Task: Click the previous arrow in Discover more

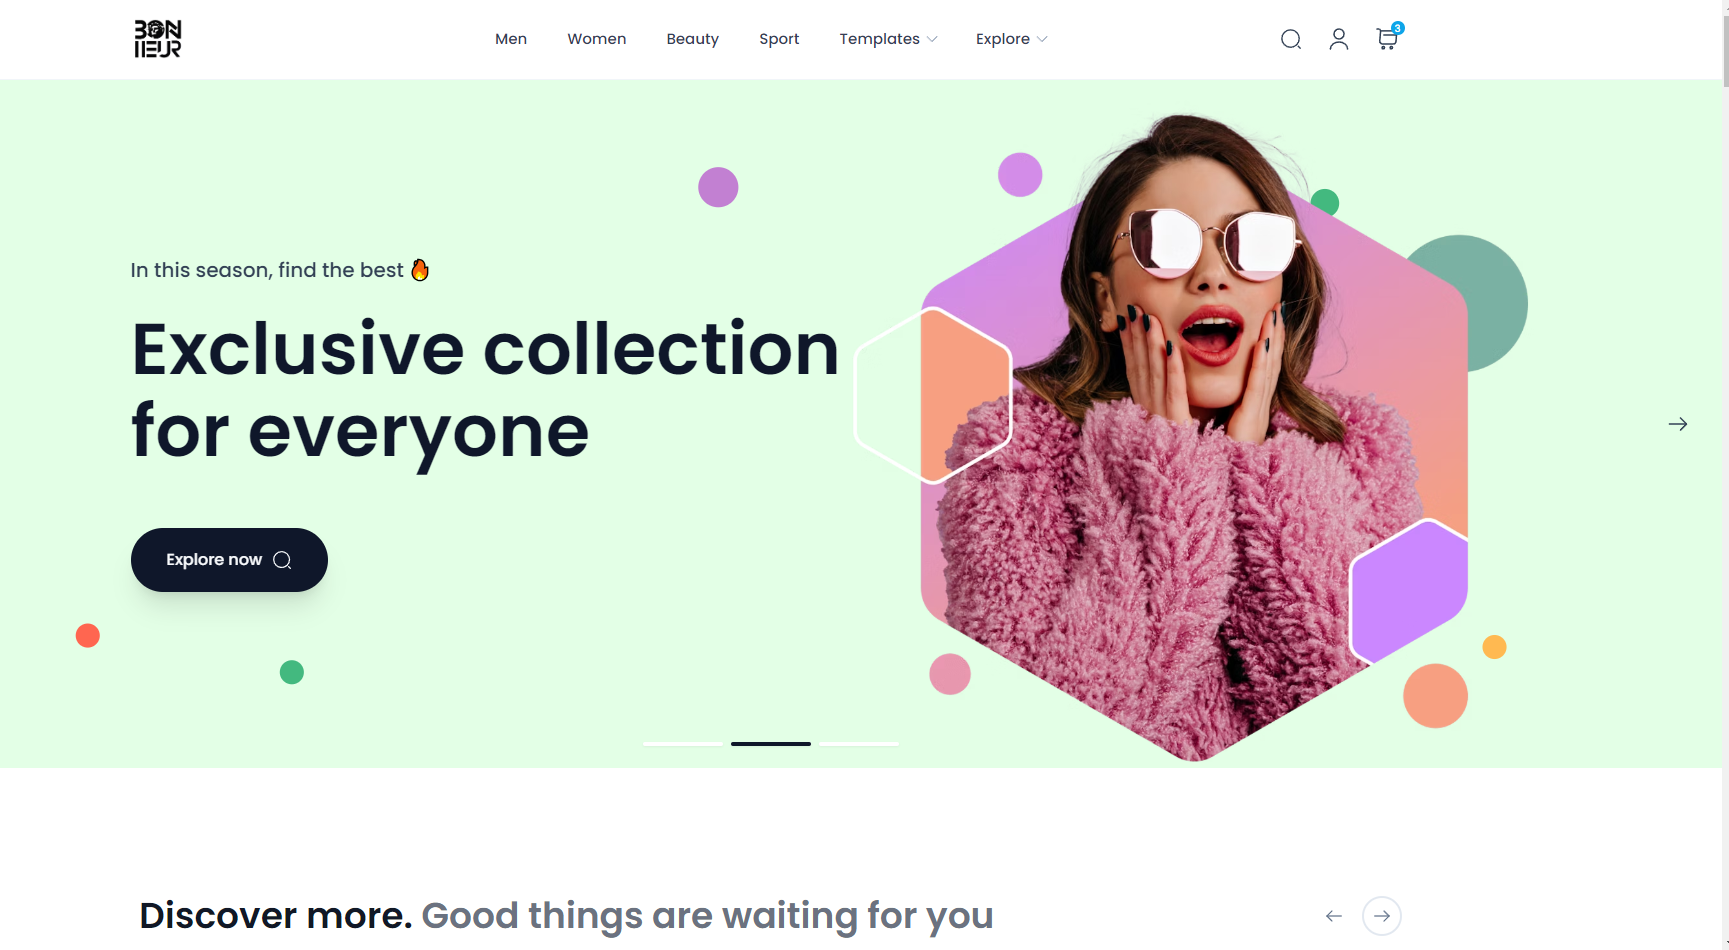Action: (x=1334, y=916)
